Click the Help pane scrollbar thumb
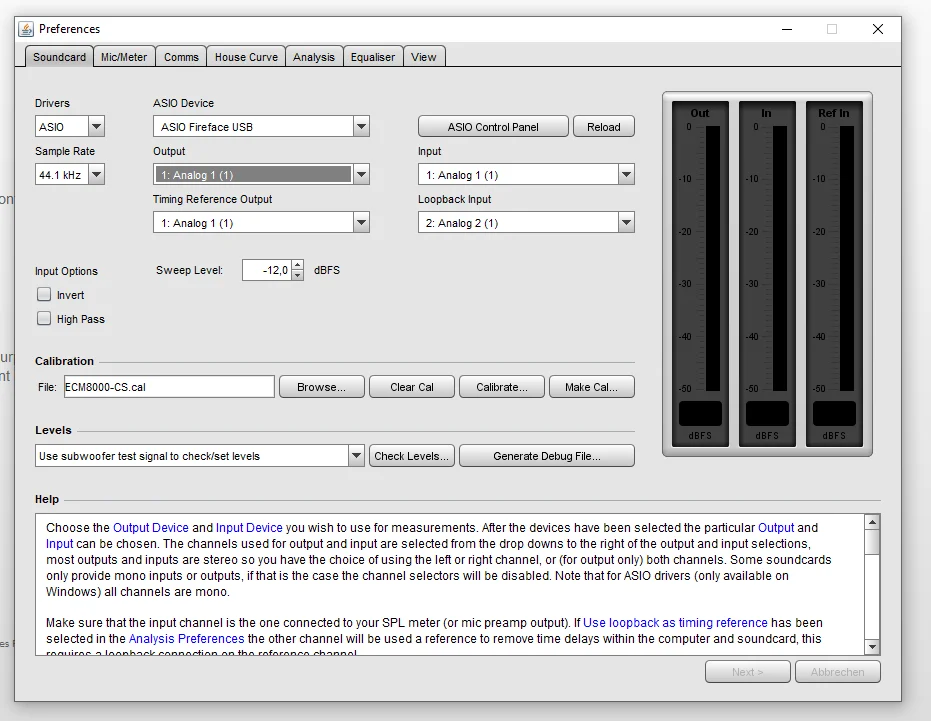Screen dimensions: 931x721 coord(872,542)
